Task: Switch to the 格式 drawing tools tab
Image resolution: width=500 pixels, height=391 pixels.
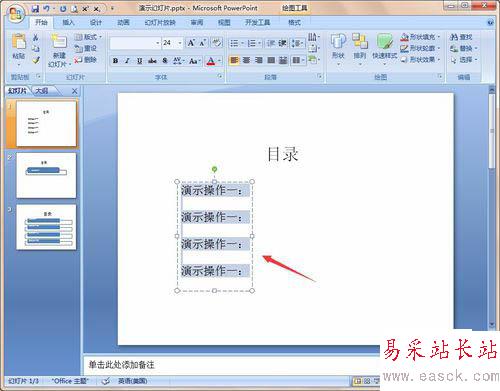Action: pyautogui.click(x=294, y=22)
